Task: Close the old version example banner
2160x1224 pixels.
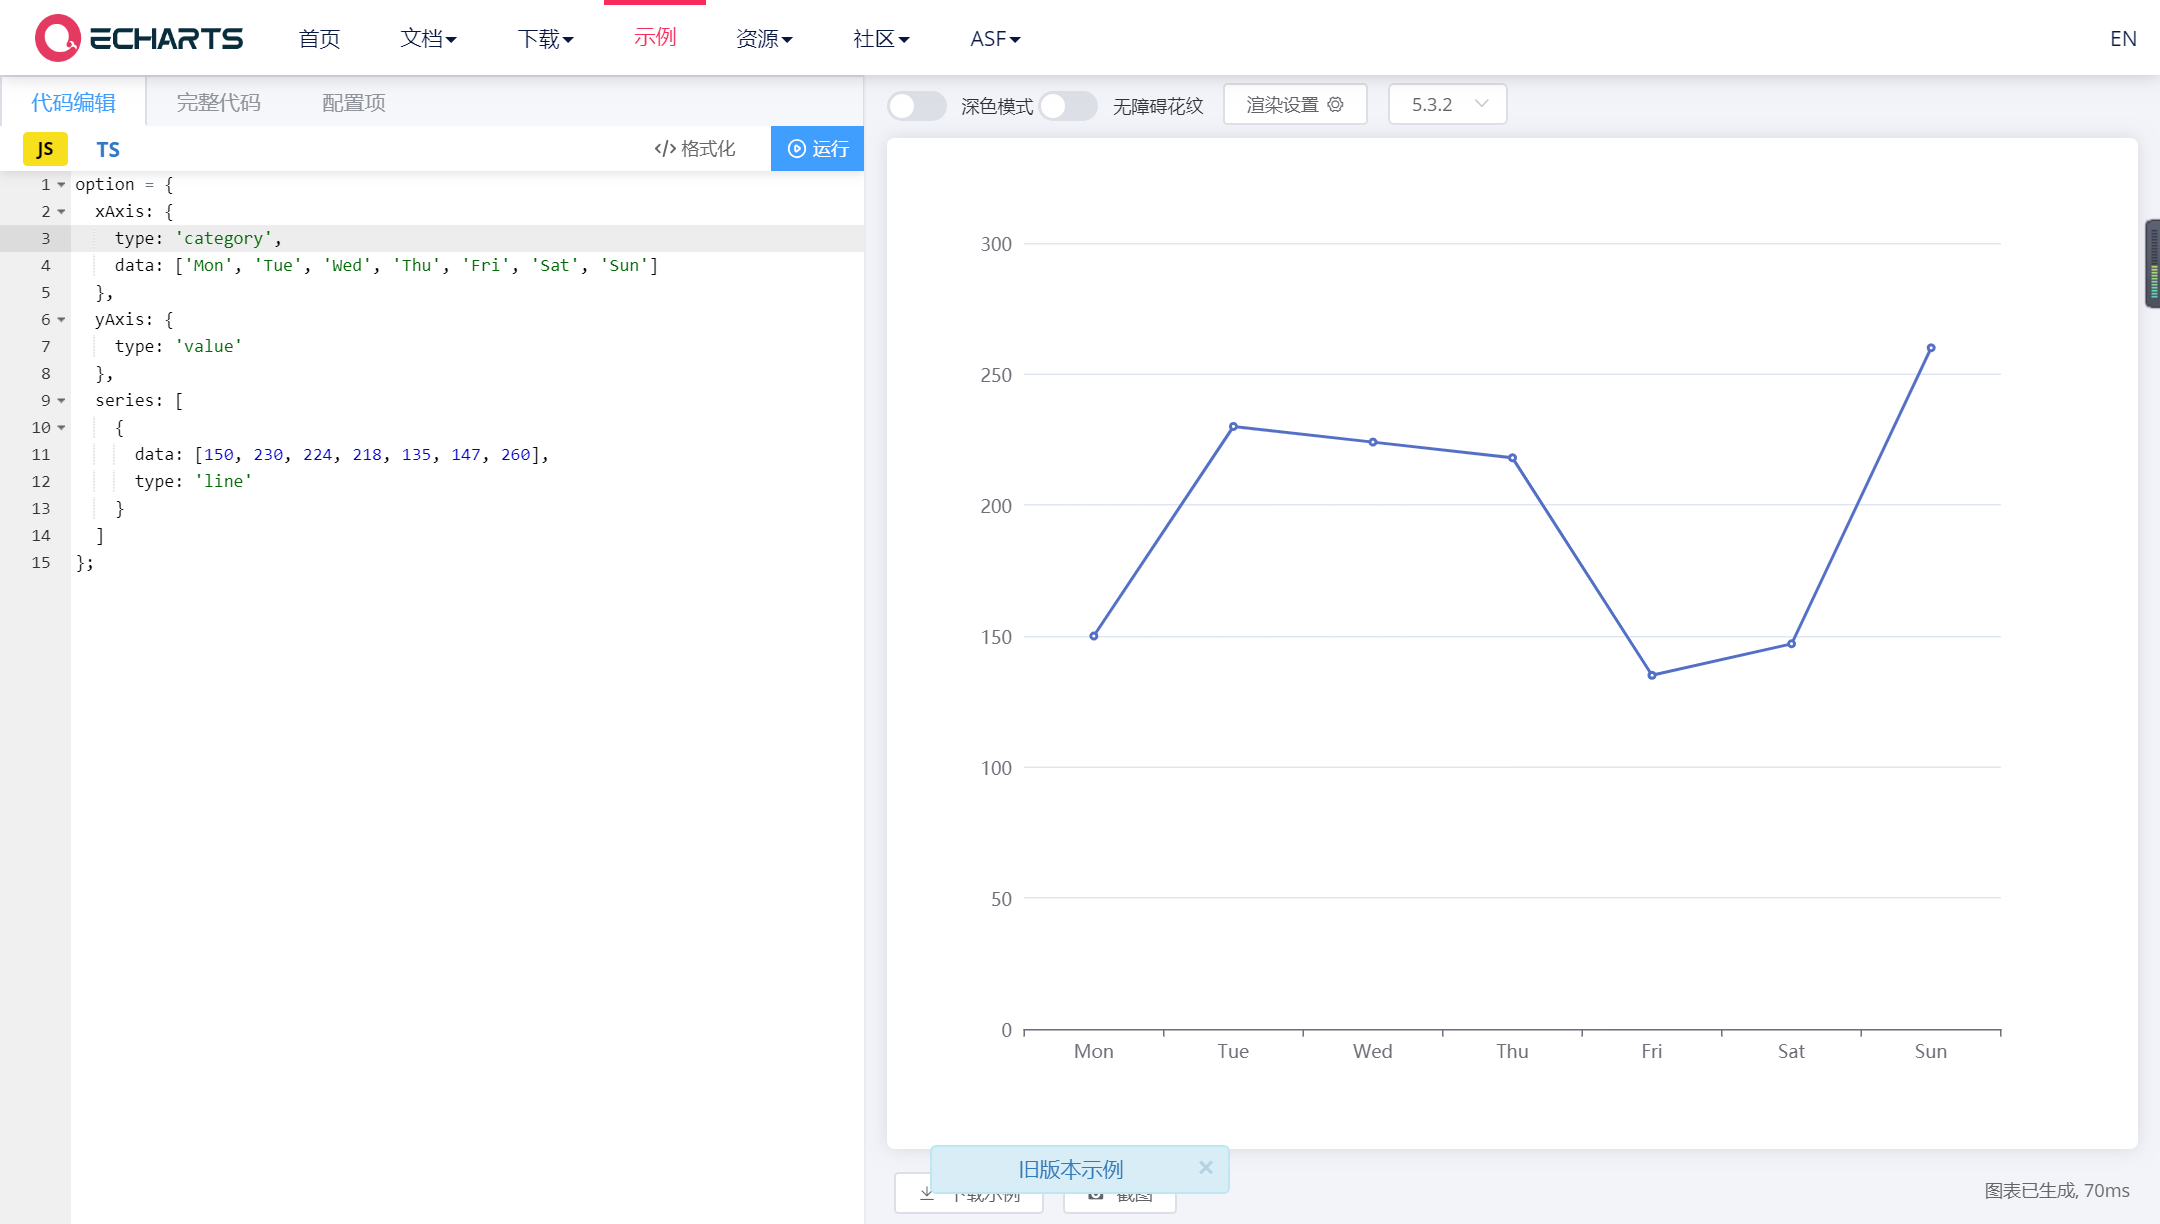Action: tap(1206, 1167)
